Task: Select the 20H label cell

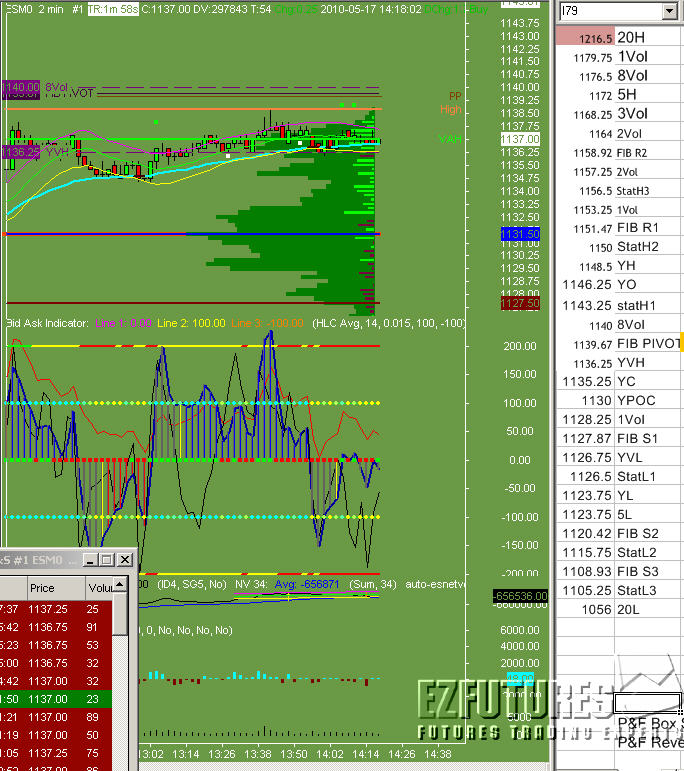Action: [648, 37]
